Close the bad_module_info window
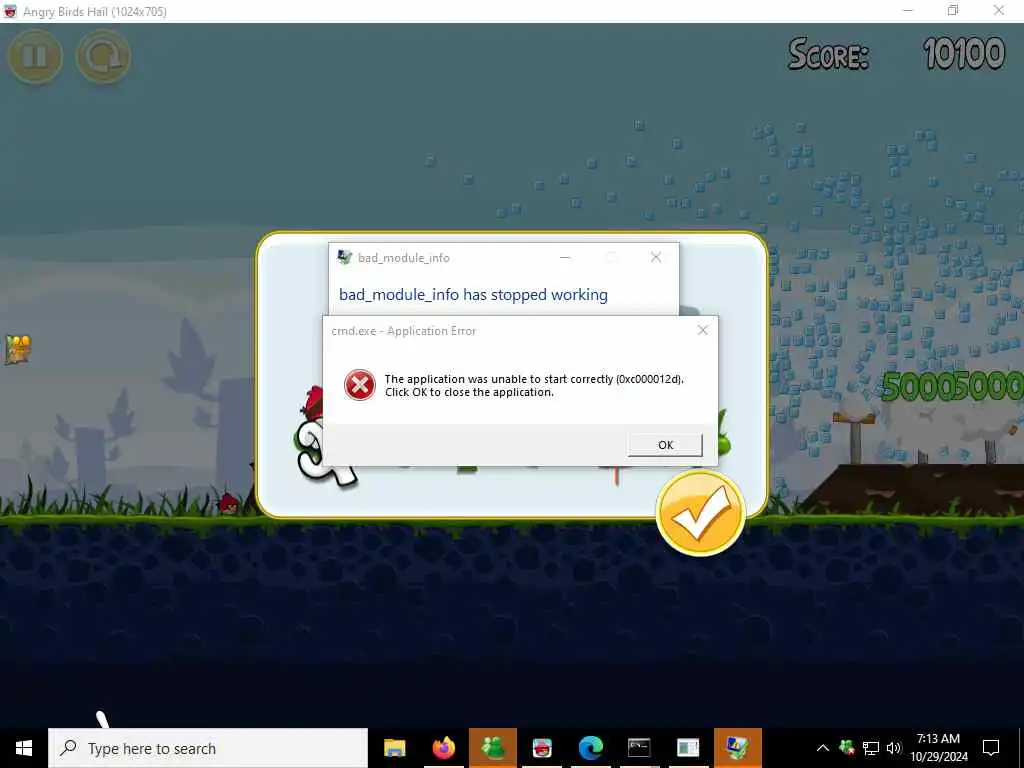This screenshot has height=768, width=1024. tap(656, 257)
